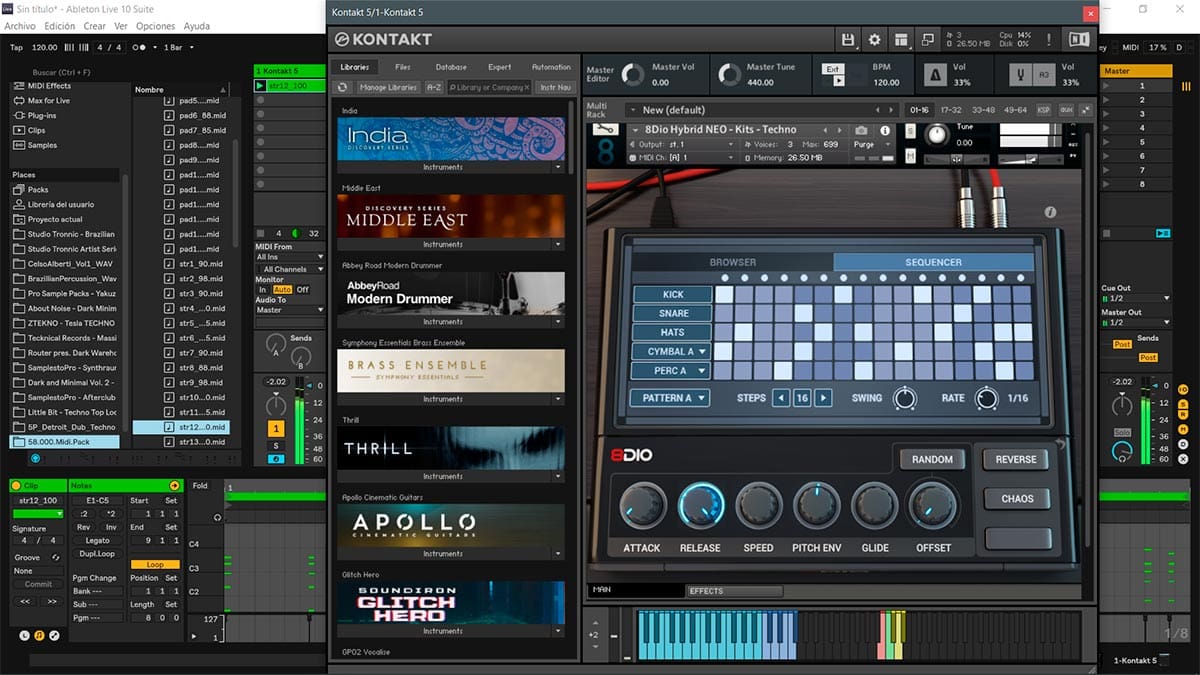Click the loop bracket icon in piano roll
1200x675 pixels.
tap(219, 517)
